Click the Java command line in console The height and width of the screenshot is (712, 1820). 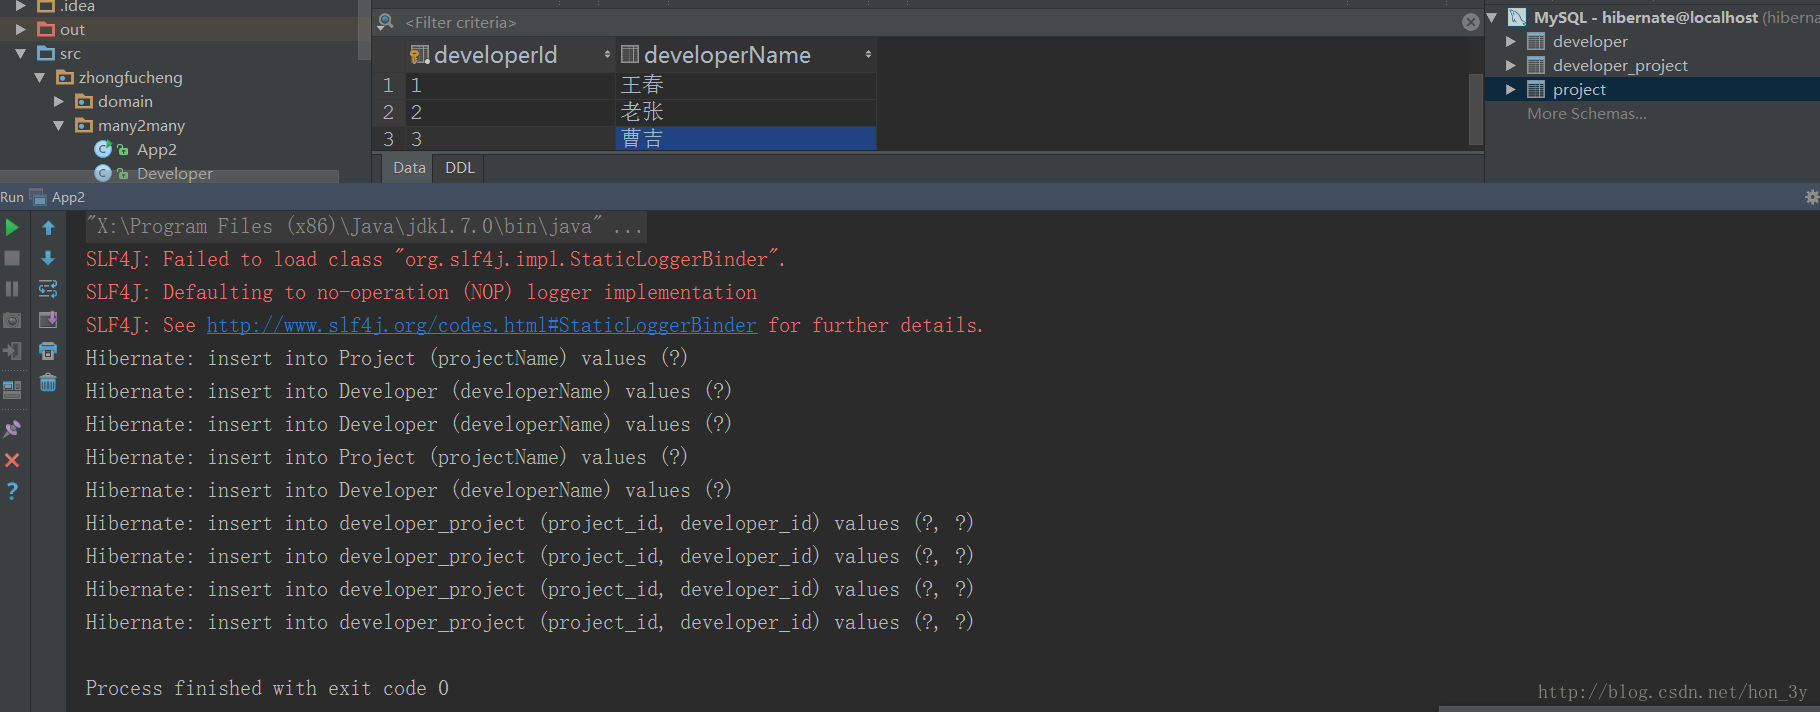365,227
